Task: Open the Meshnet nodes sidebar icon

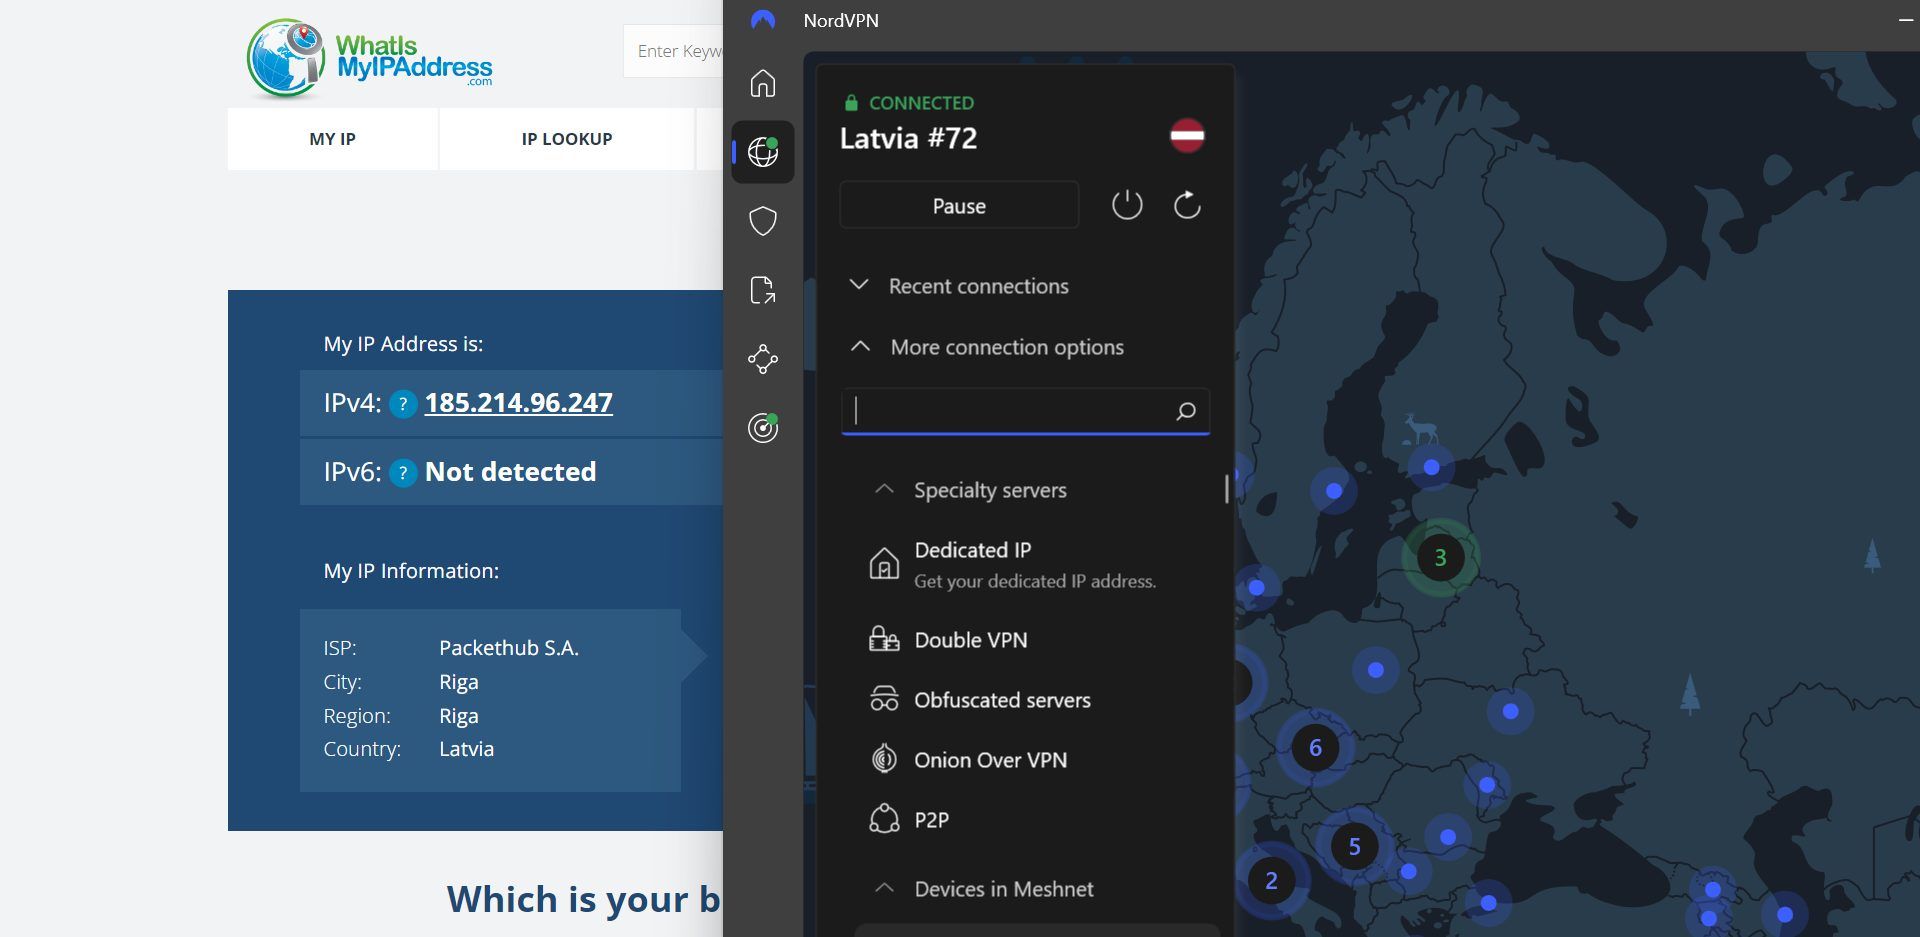Action: click(763, 359)
